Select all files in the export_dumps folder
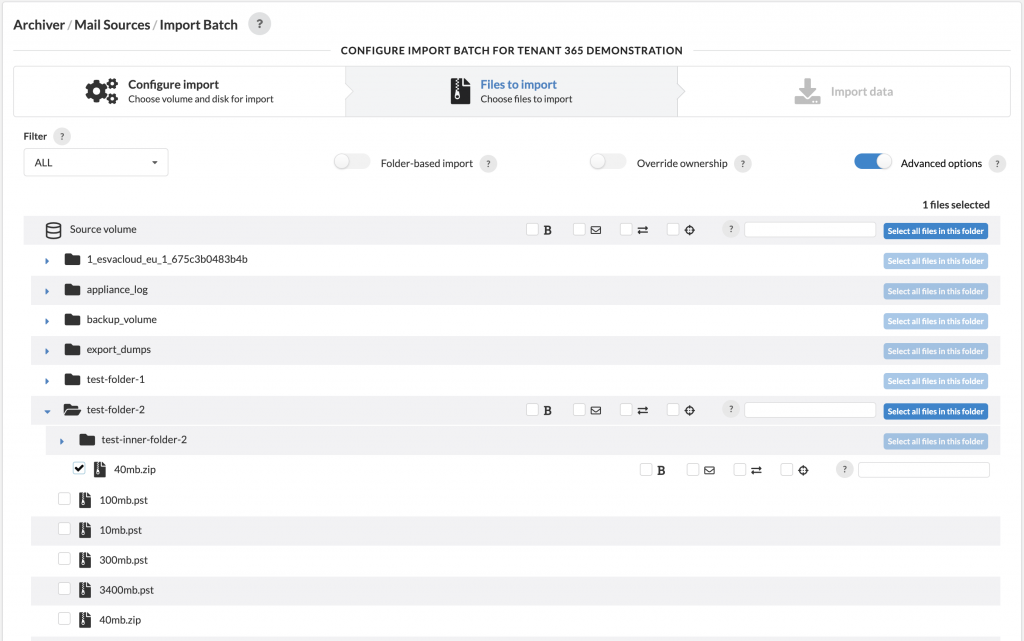The width and height of the screenshot is (1024, 641). tap(935, 351)
